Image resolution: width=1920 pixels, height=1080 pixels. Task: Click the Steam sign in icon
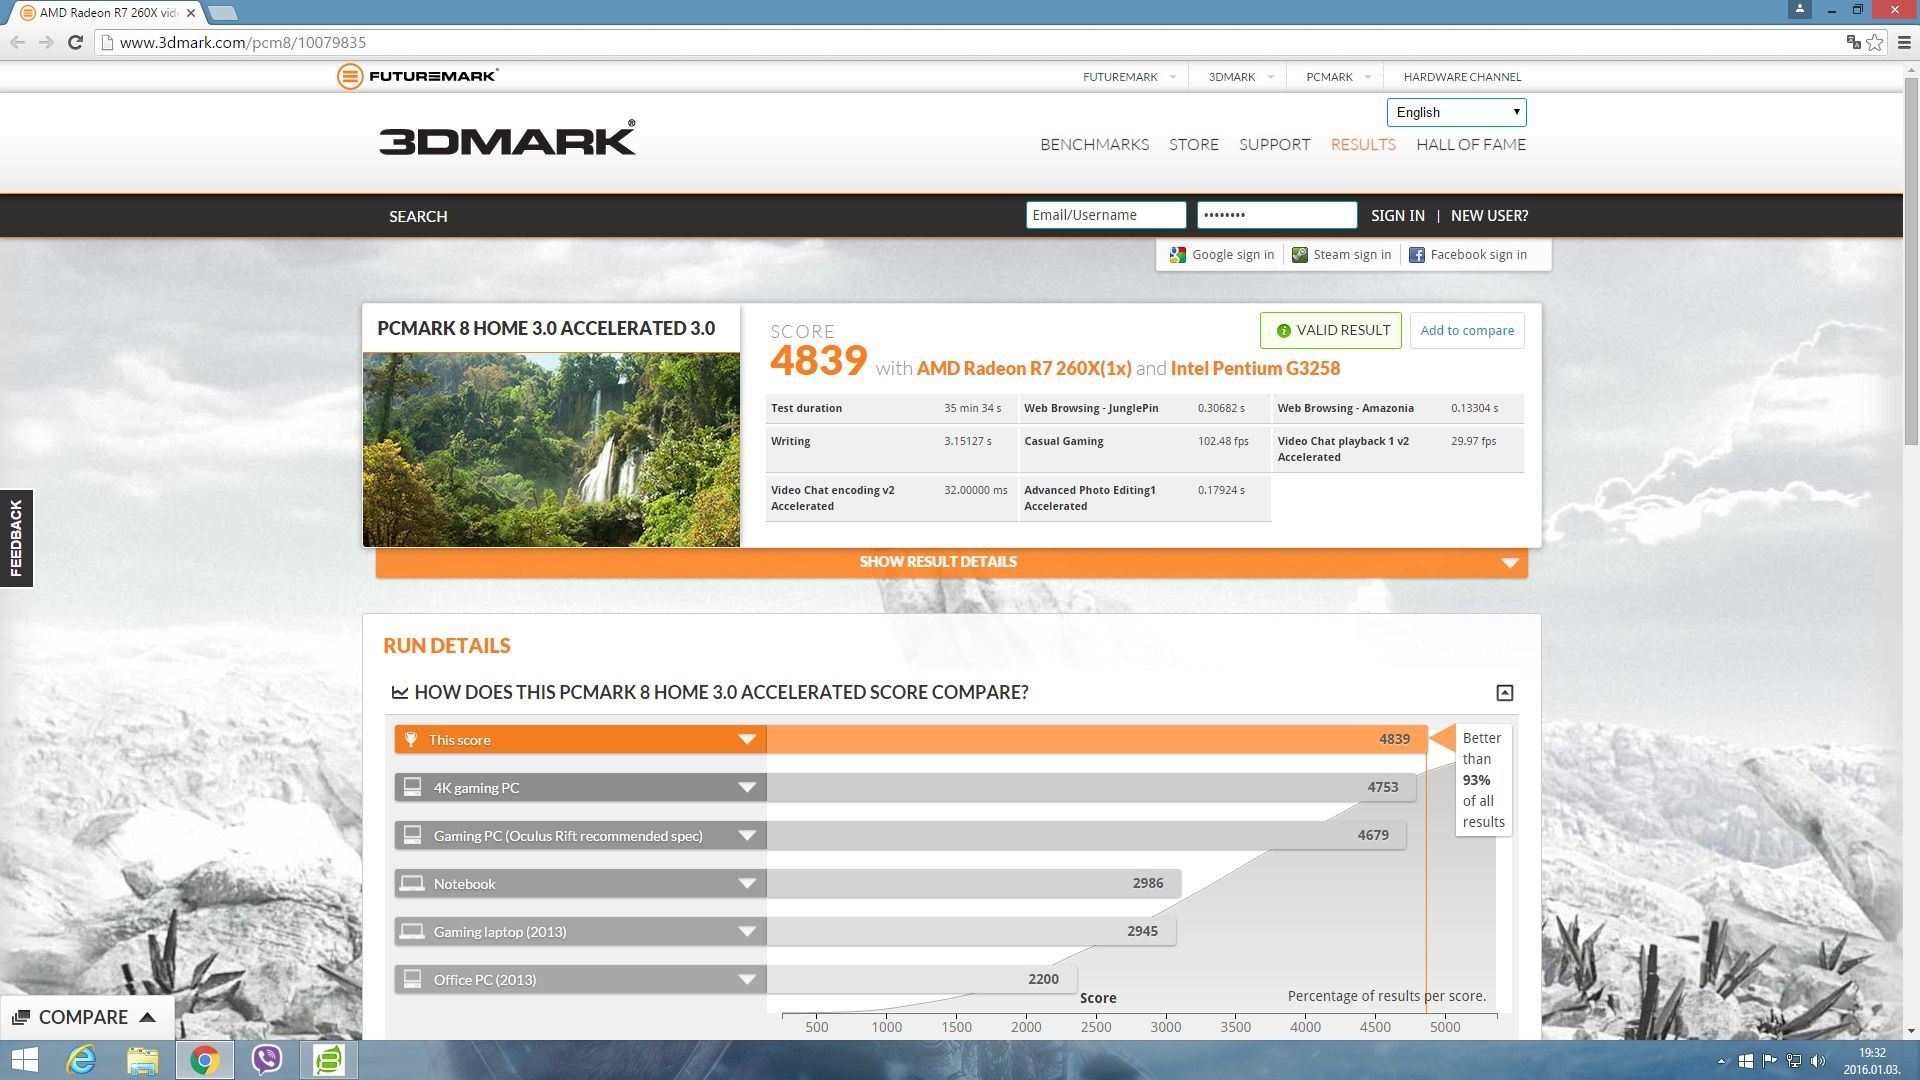1300,255
